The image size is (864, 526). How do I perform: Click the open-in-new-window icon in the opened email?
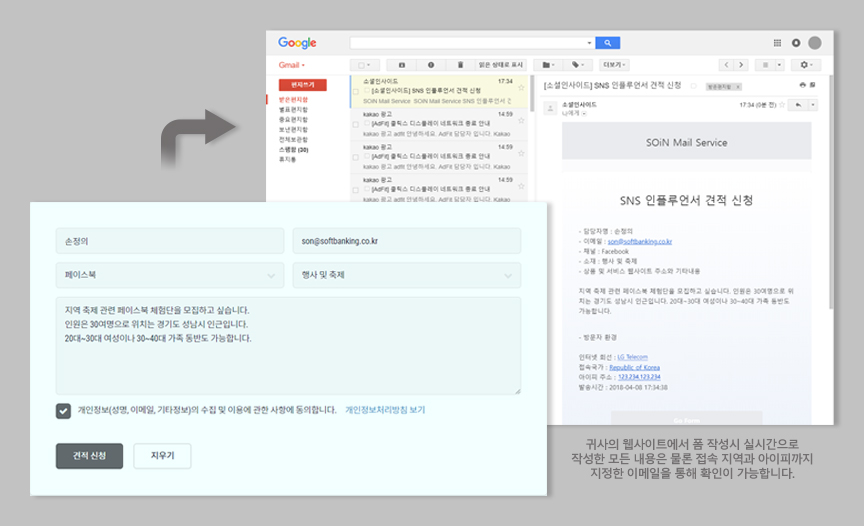pos(812,85)
